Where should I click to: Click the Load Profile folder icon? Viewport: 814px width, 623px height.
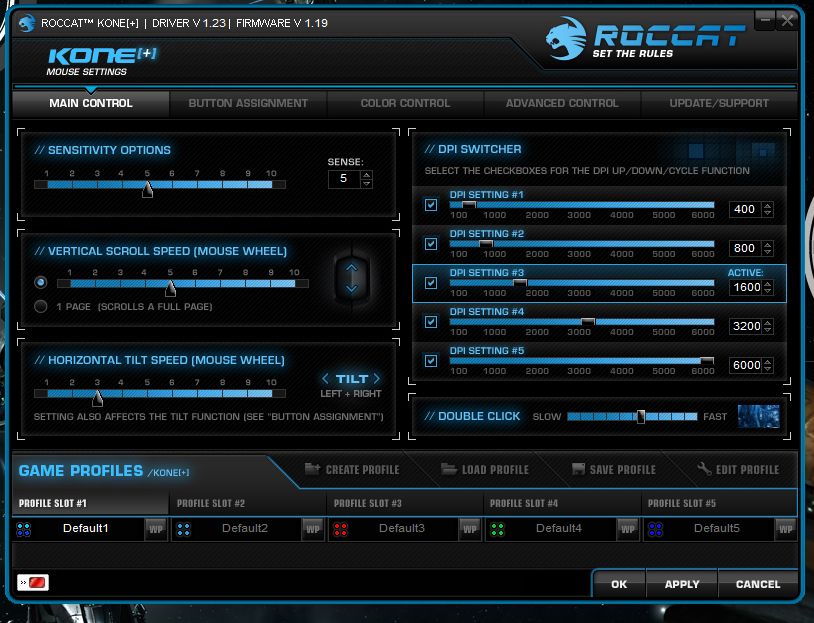pos(449,469)
